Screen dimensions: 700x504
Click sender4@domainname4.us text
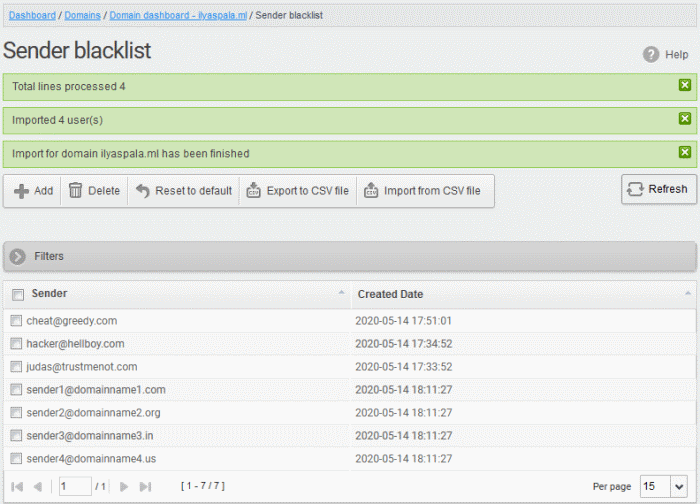click(x=91, y=458)
